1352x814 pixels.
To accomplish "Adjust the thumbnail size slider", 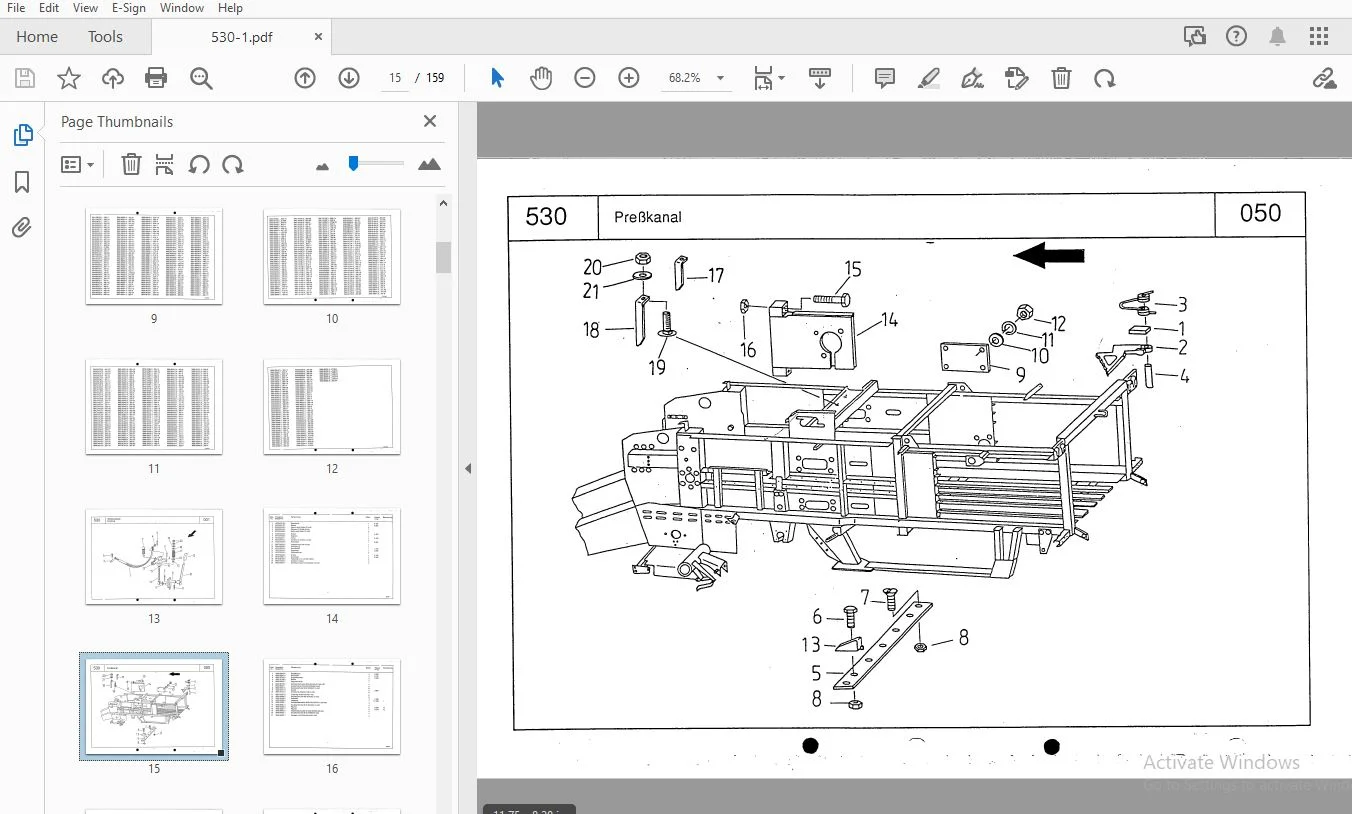I will tap(353, 163).
